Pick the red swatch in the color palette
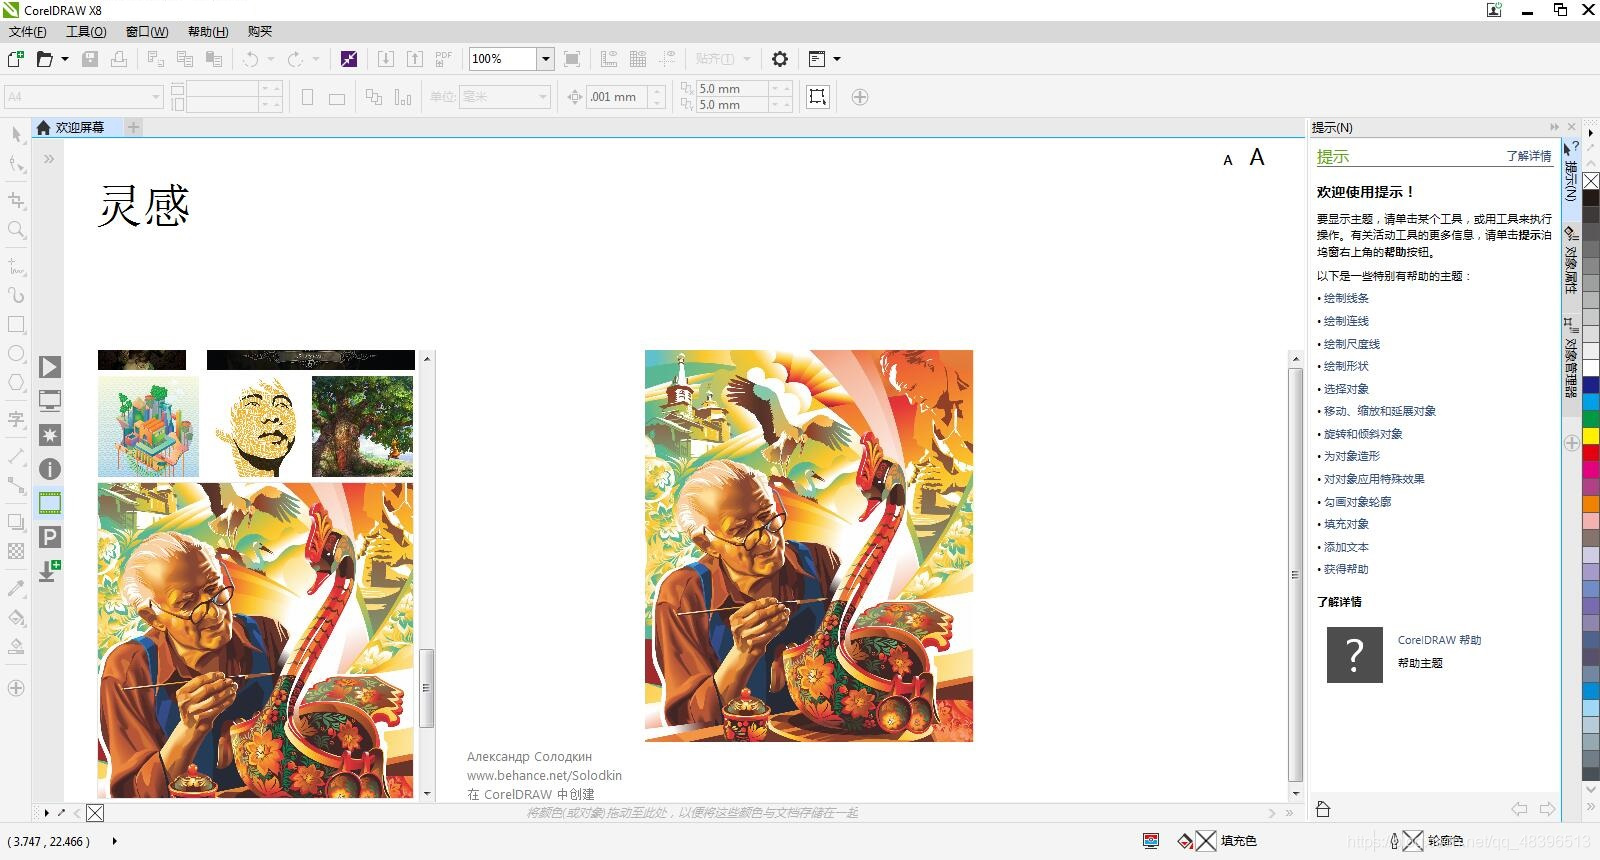1600x860 pixels. (x=1590, y=453)
